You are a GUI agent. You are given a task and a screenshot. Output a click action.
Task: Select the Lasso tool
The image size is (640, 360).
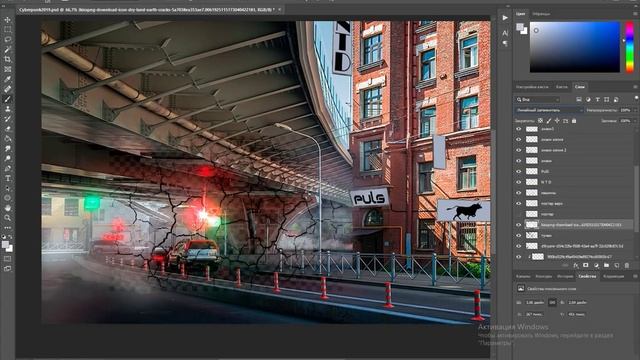7,40
